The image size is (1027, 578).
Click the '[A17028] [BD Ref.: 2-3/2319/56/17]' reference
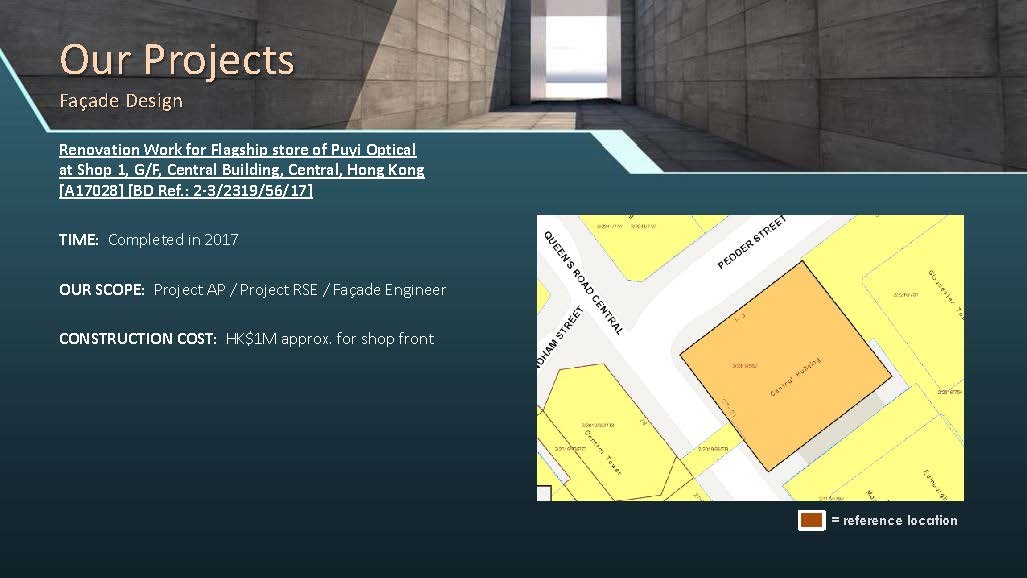[186, 190]
